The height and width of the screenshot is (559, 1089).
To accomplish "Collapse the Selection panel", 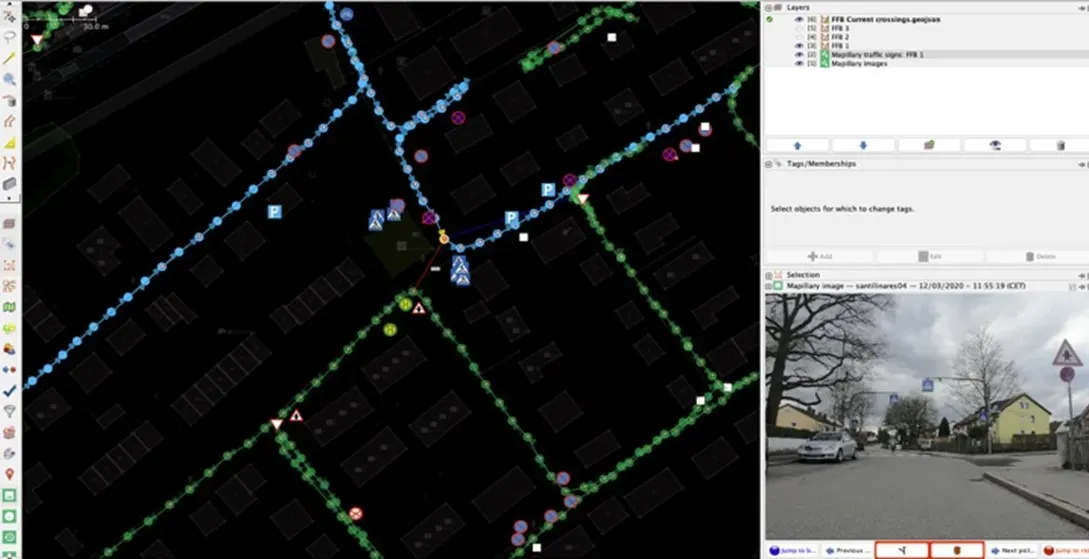I will 769,275.
